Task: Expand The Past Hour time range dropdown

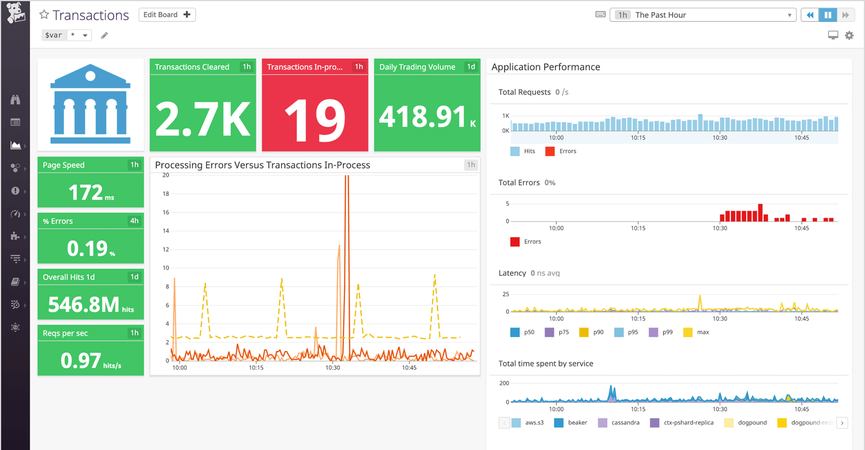Action: pos(714,15)
